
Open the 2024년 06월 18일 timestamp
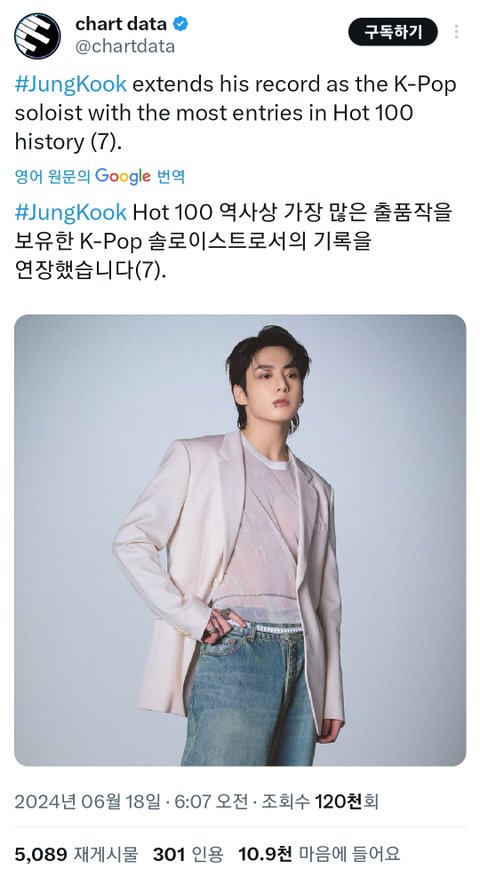point(87,801)
